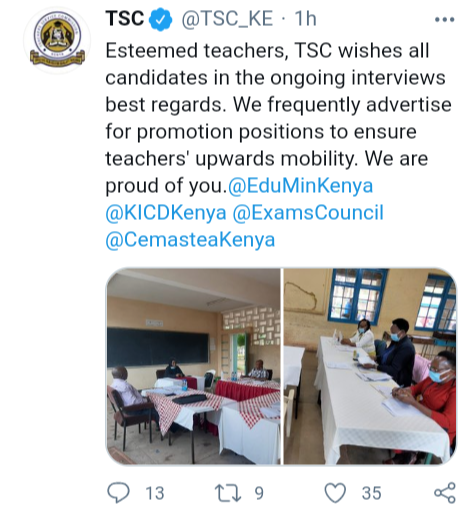The height and width of the screenshot is (506, 464).
Task: Click the blue verified badge
Action: pyautogui.click(x=160, y=19)
